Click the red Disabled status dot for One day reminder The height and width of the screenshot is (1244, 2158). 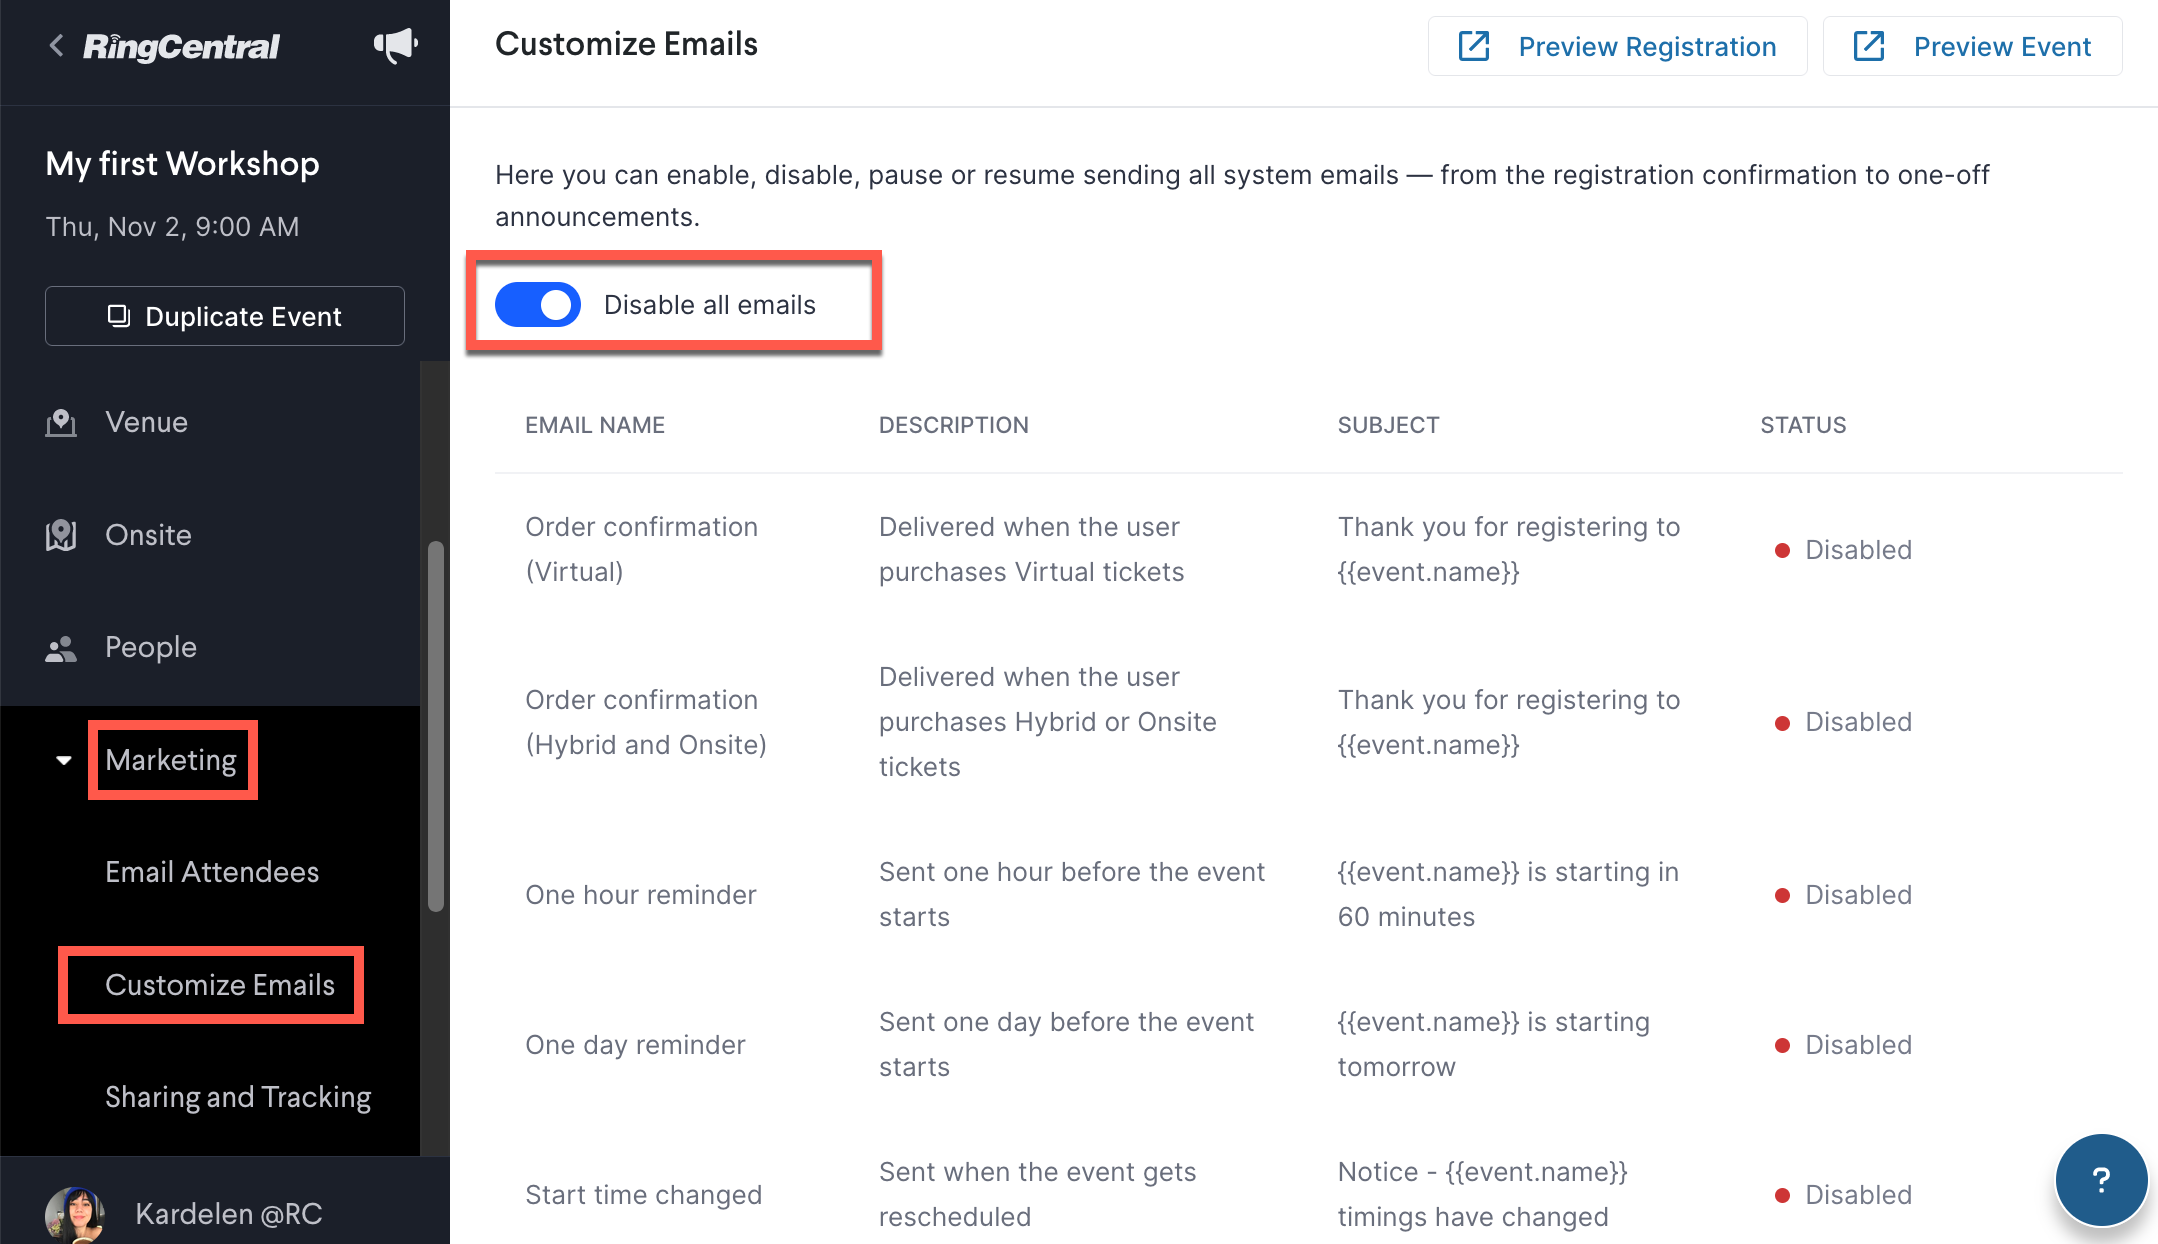coord(1782,1046)
